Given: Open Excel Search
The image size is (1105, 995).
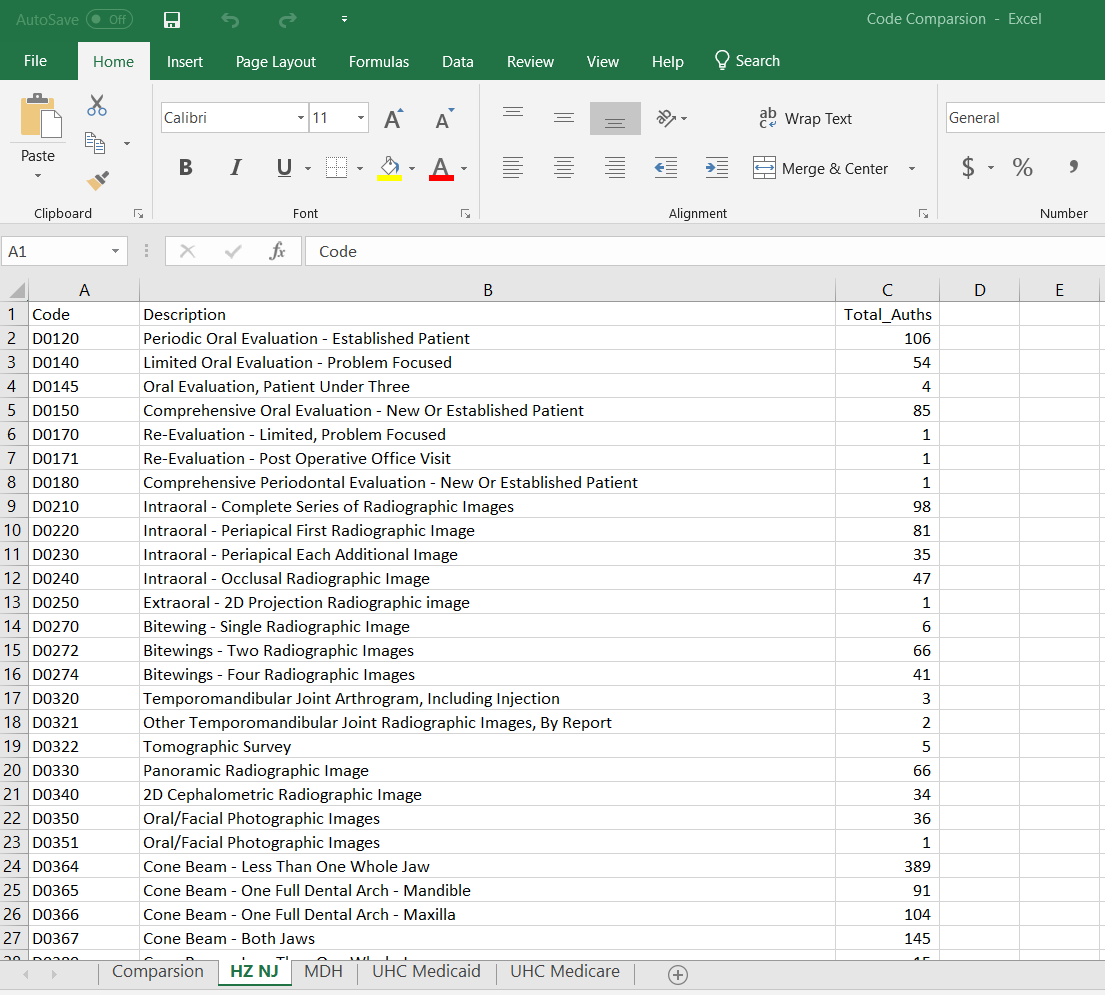Looking at the screenshot, I should tap(747, 60).
